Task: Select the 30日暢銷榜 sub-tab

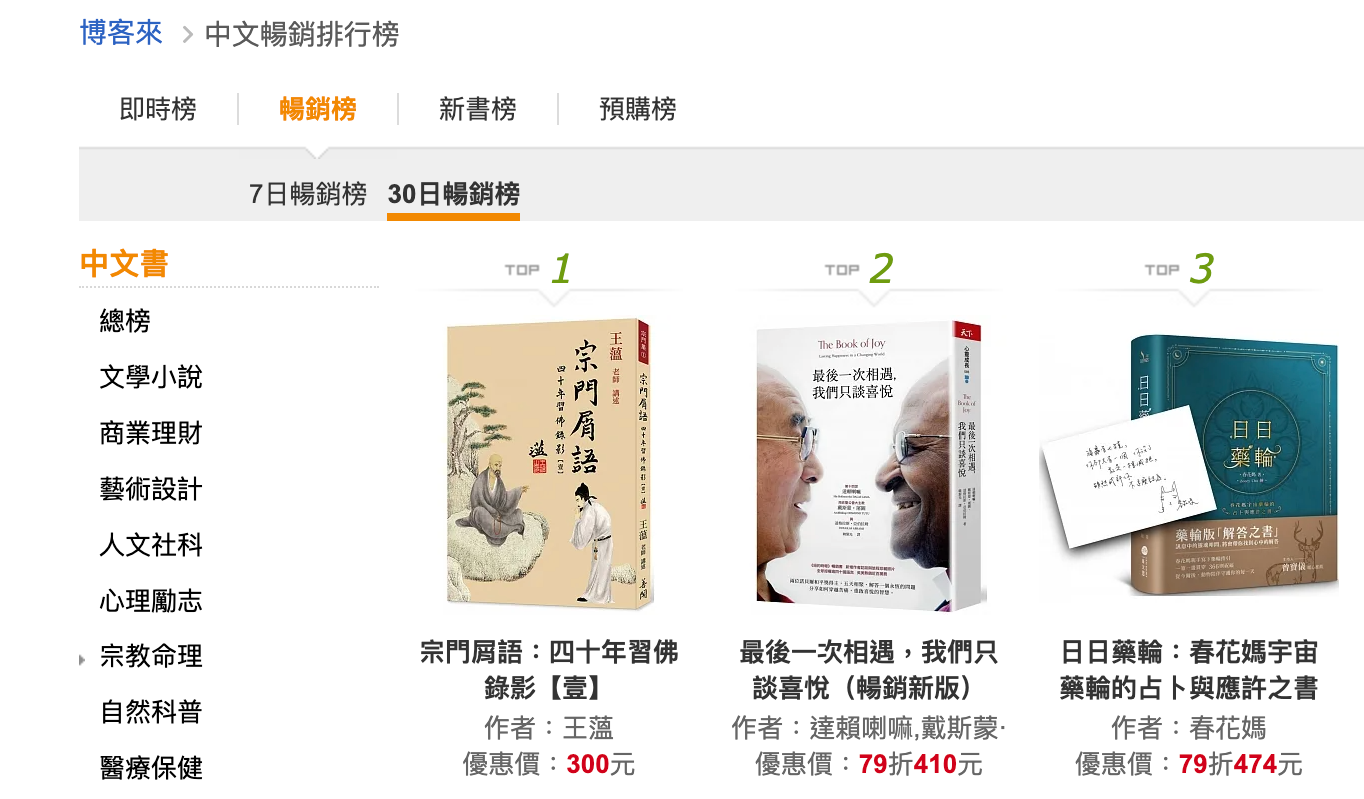Action: tap(454, 193)
